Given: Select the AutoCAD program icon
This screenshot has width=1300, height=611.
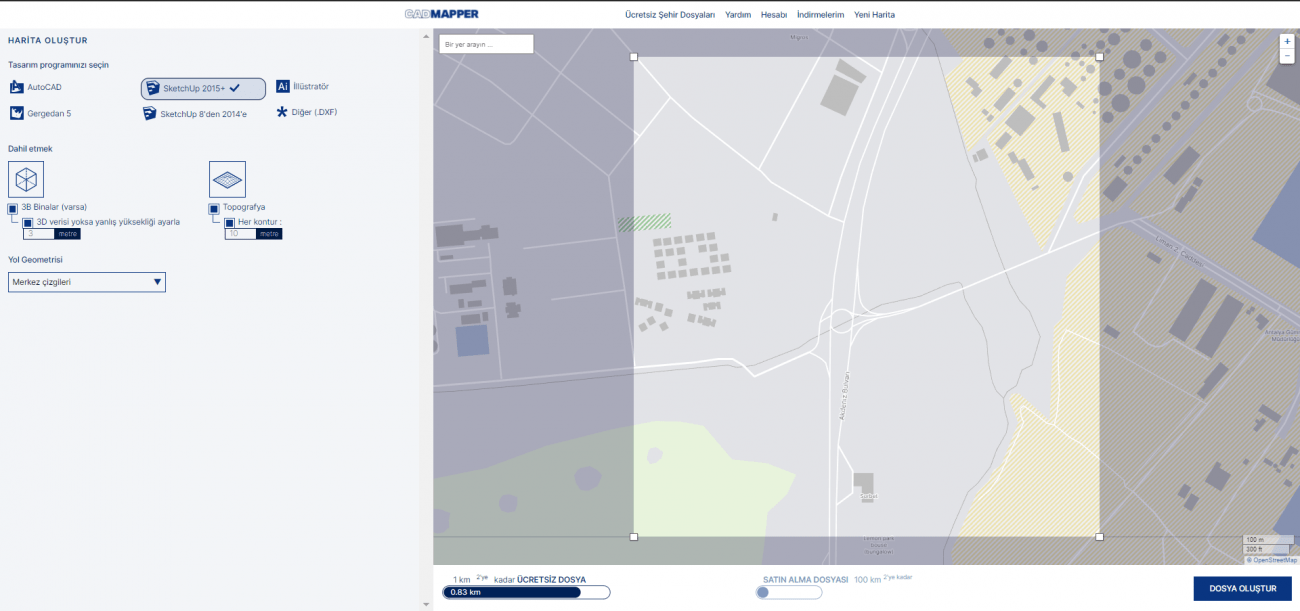Looking at the screenshot, I should [x=16, y=87].
